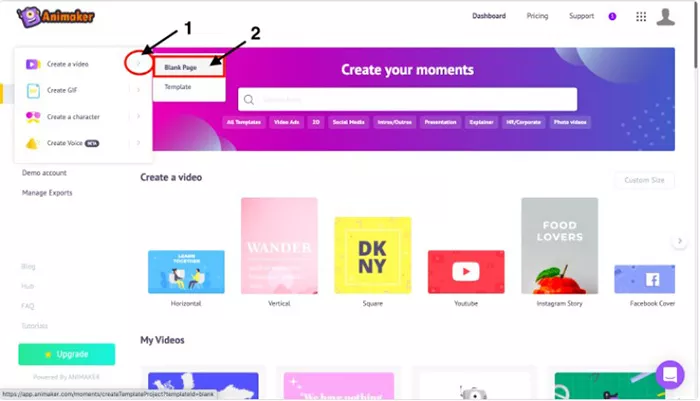Select the Youtube video format thumbnail
Viewport: 700px width, 401px height.
[466, 272]
